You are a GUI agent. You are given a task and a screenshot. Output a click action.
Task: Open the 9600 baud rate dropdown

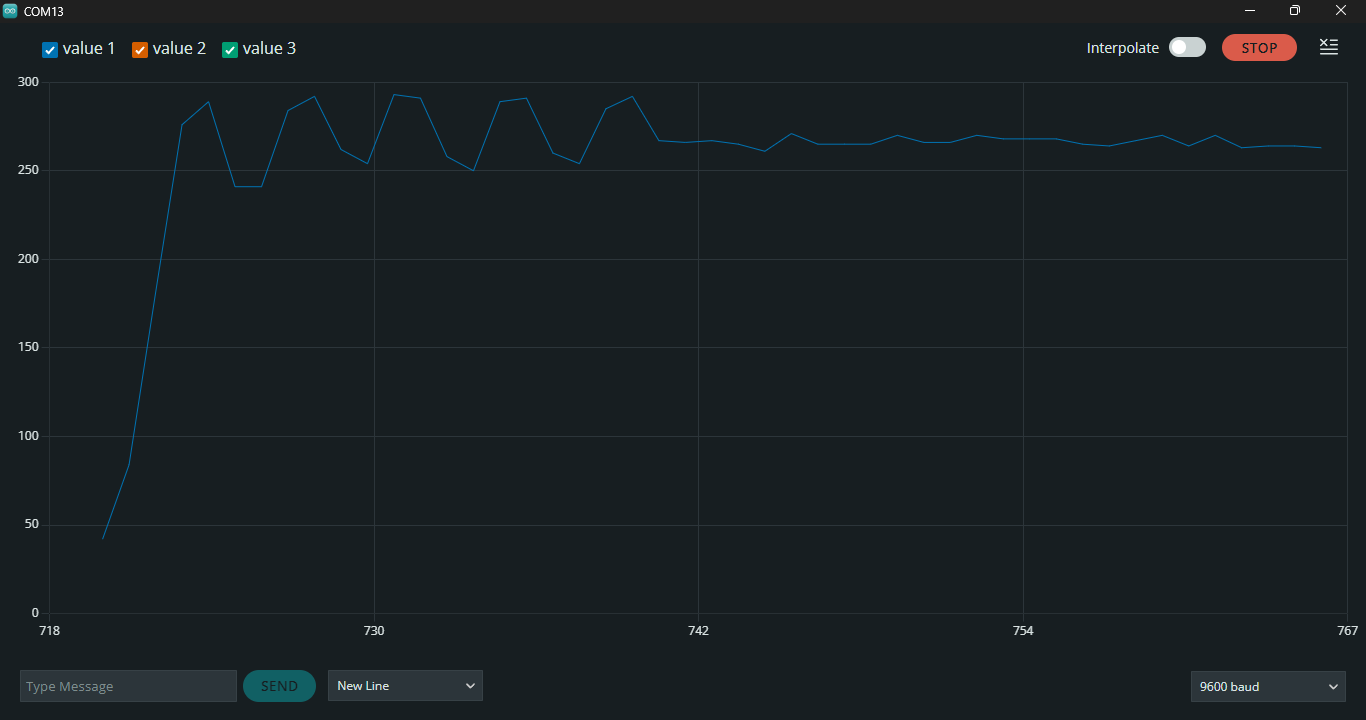click(1268, 686)
